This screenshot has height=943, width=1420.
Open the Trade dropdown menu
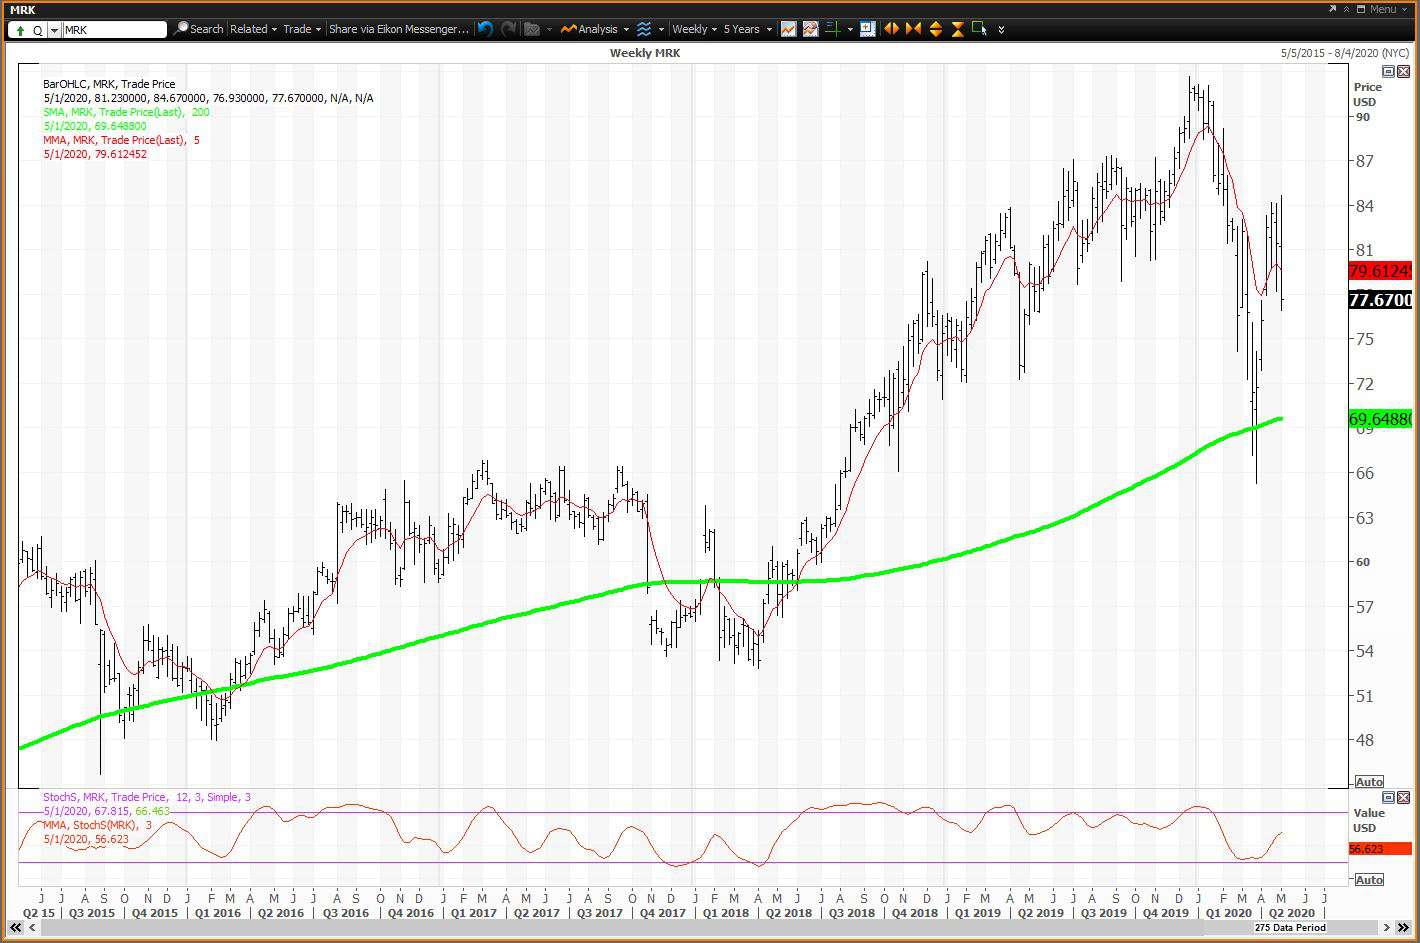(302, 29)
